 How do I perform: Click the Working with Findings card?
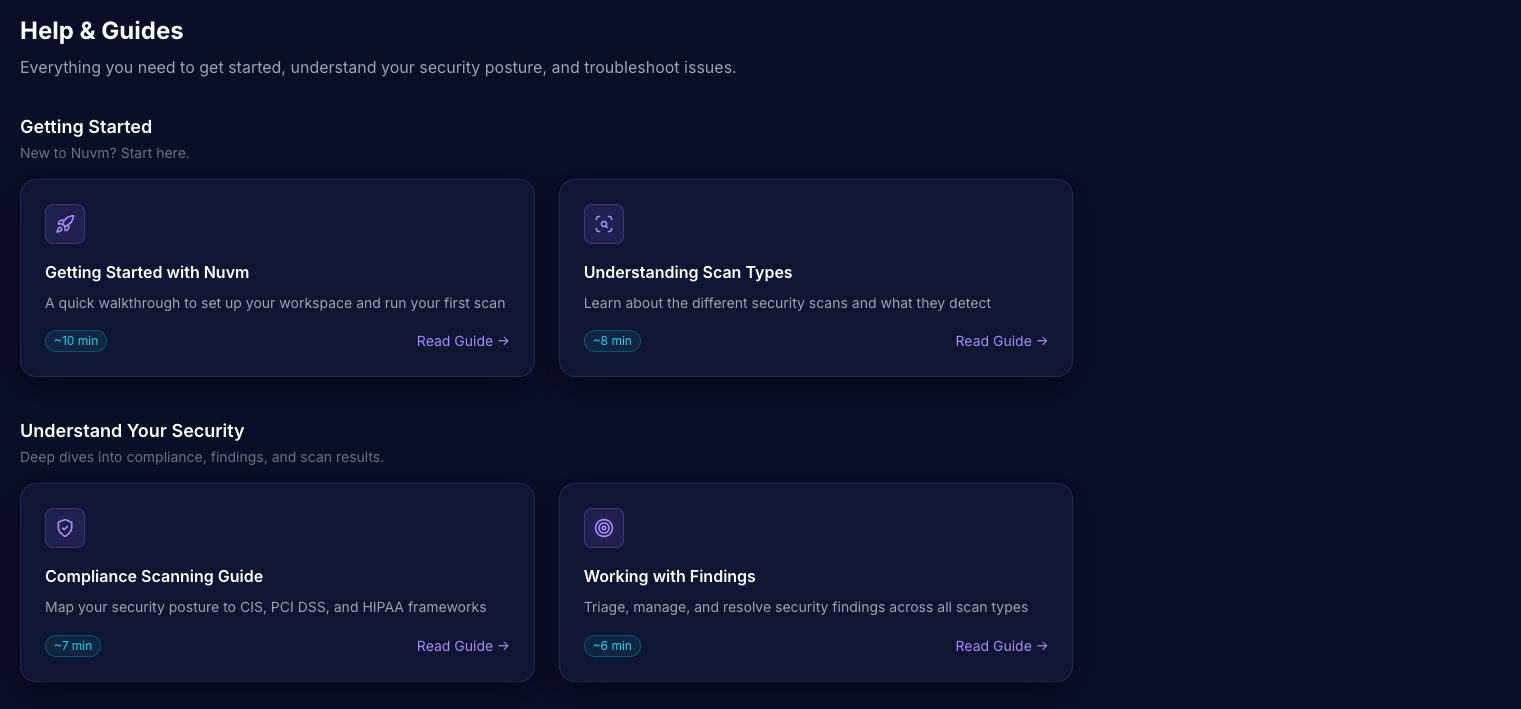[x=816, y=582]
